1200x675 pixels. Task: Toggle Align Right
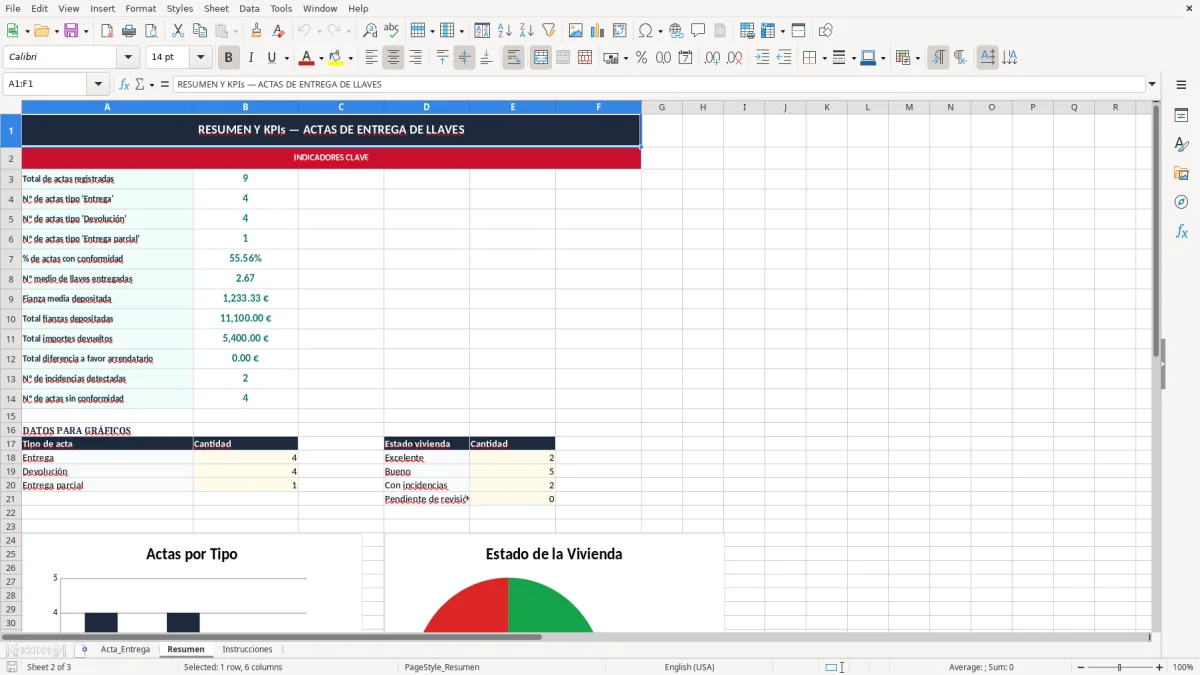click(x=415, y=58)
